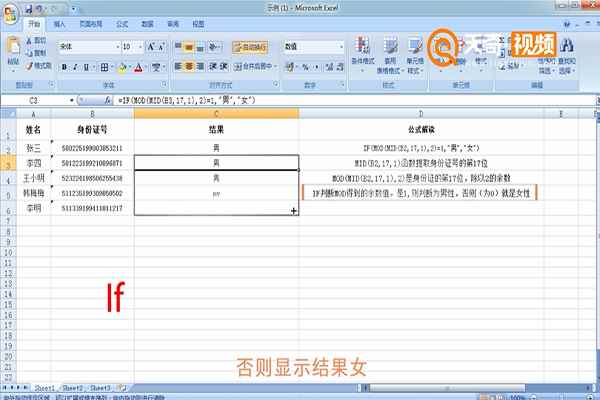This screenshot has height=400, width=600.
Task: Switch to the 数据 (Data) ribbon tab
Action: [147, 24]
